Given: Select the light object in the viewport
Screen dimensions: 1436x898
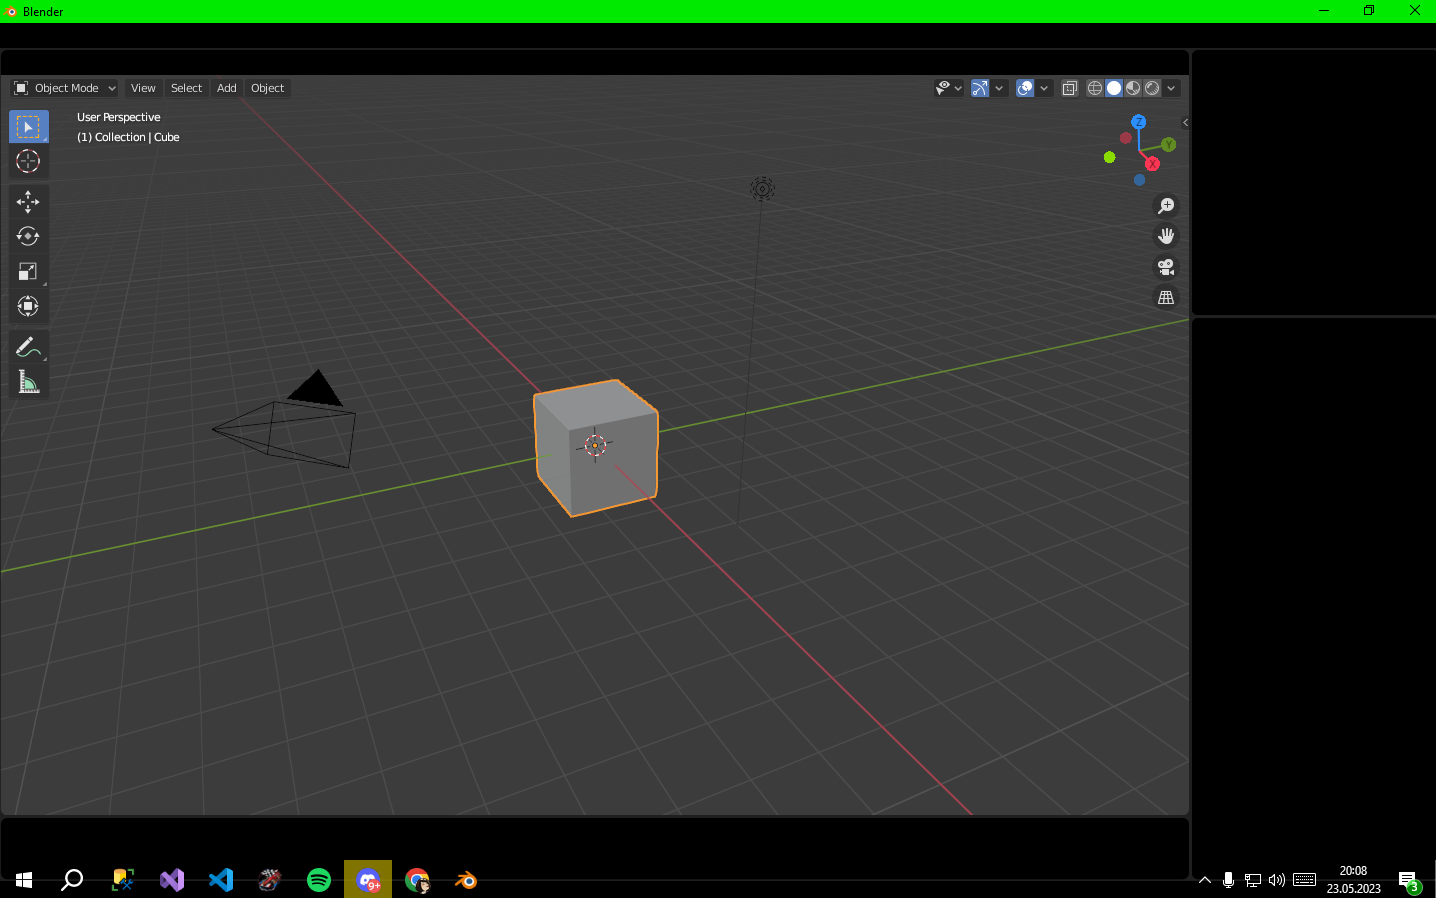Looking at the screenshot, I should coord(762,188).
